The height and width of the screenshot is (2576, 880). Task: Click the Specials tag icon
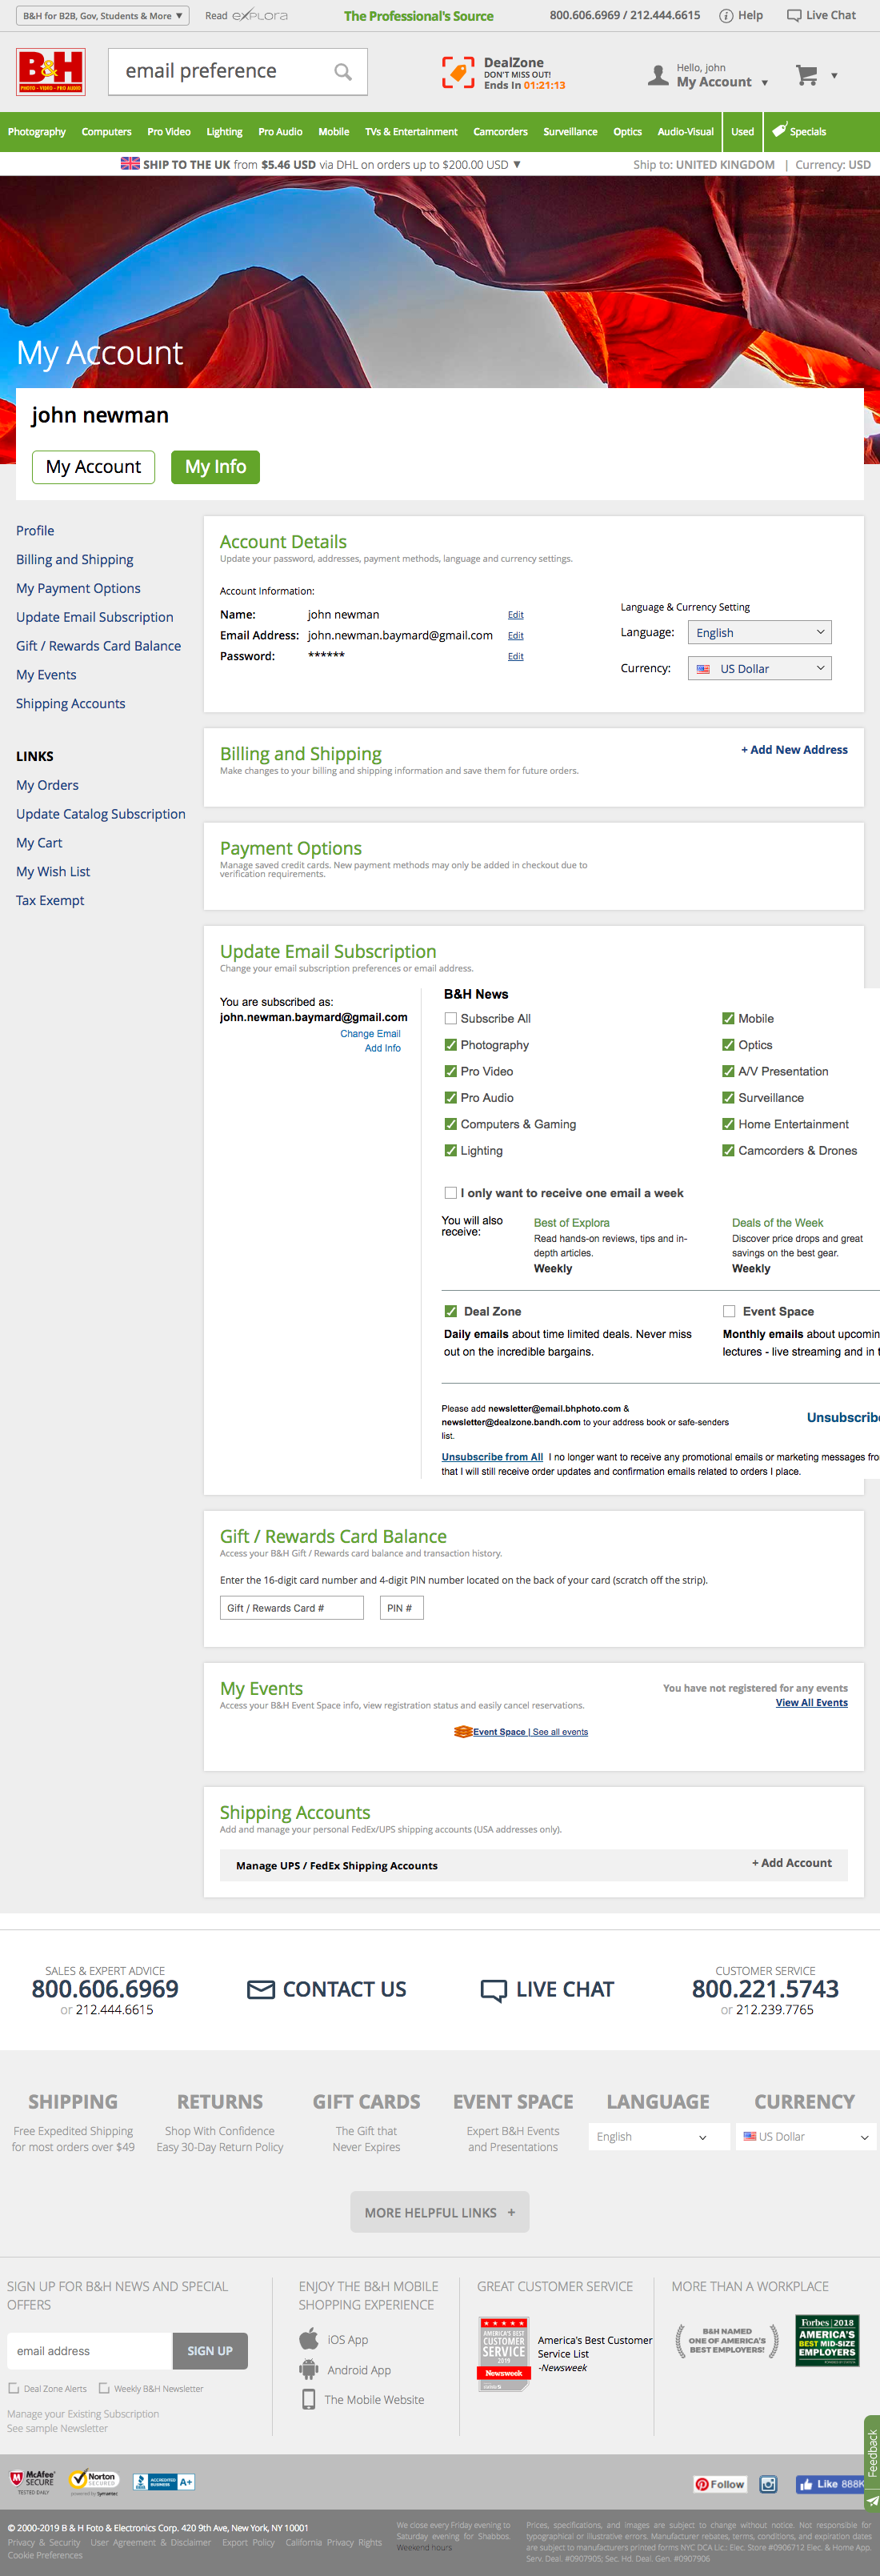pos(779,131)
